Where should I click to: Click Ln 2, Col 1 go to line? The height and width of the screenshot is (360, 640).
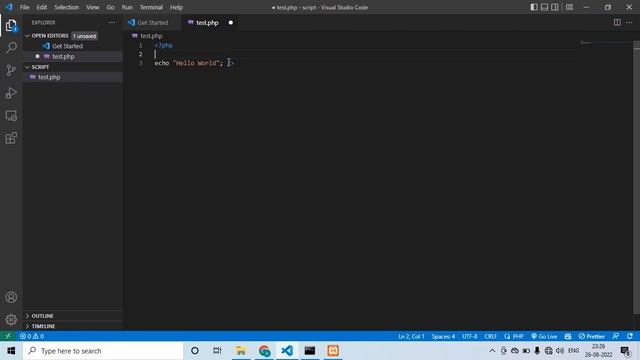[411, 336]
